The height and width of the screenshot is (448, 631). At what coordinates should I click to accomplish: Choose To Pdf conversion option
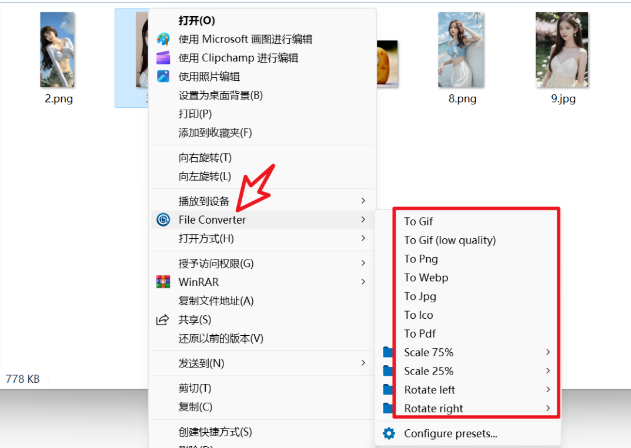pos(420,333)
